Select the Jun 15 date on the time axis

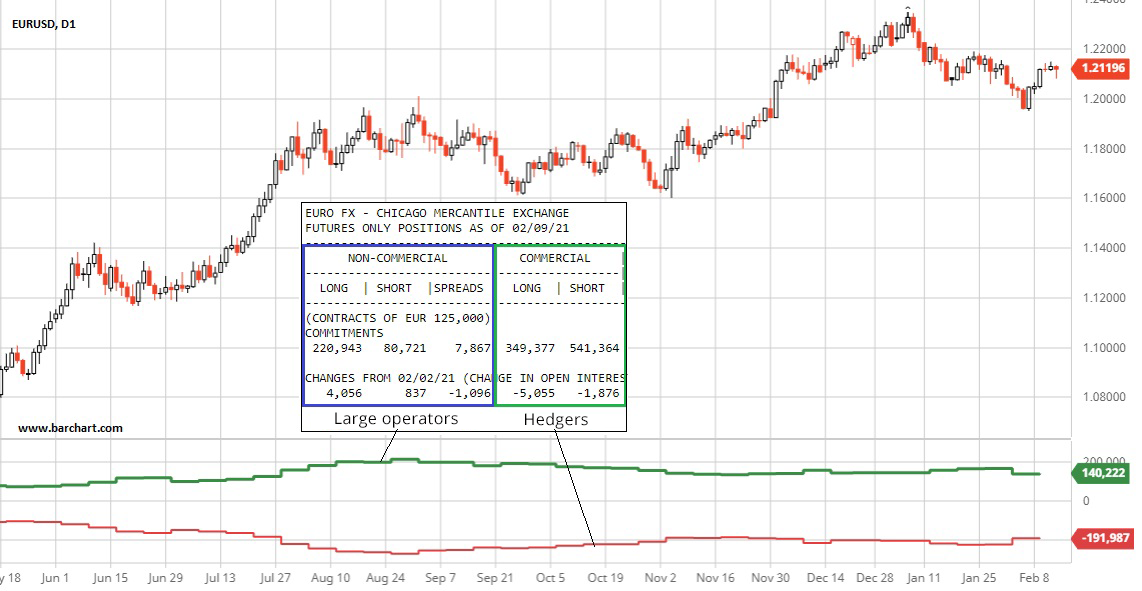(x=111, y=578)
